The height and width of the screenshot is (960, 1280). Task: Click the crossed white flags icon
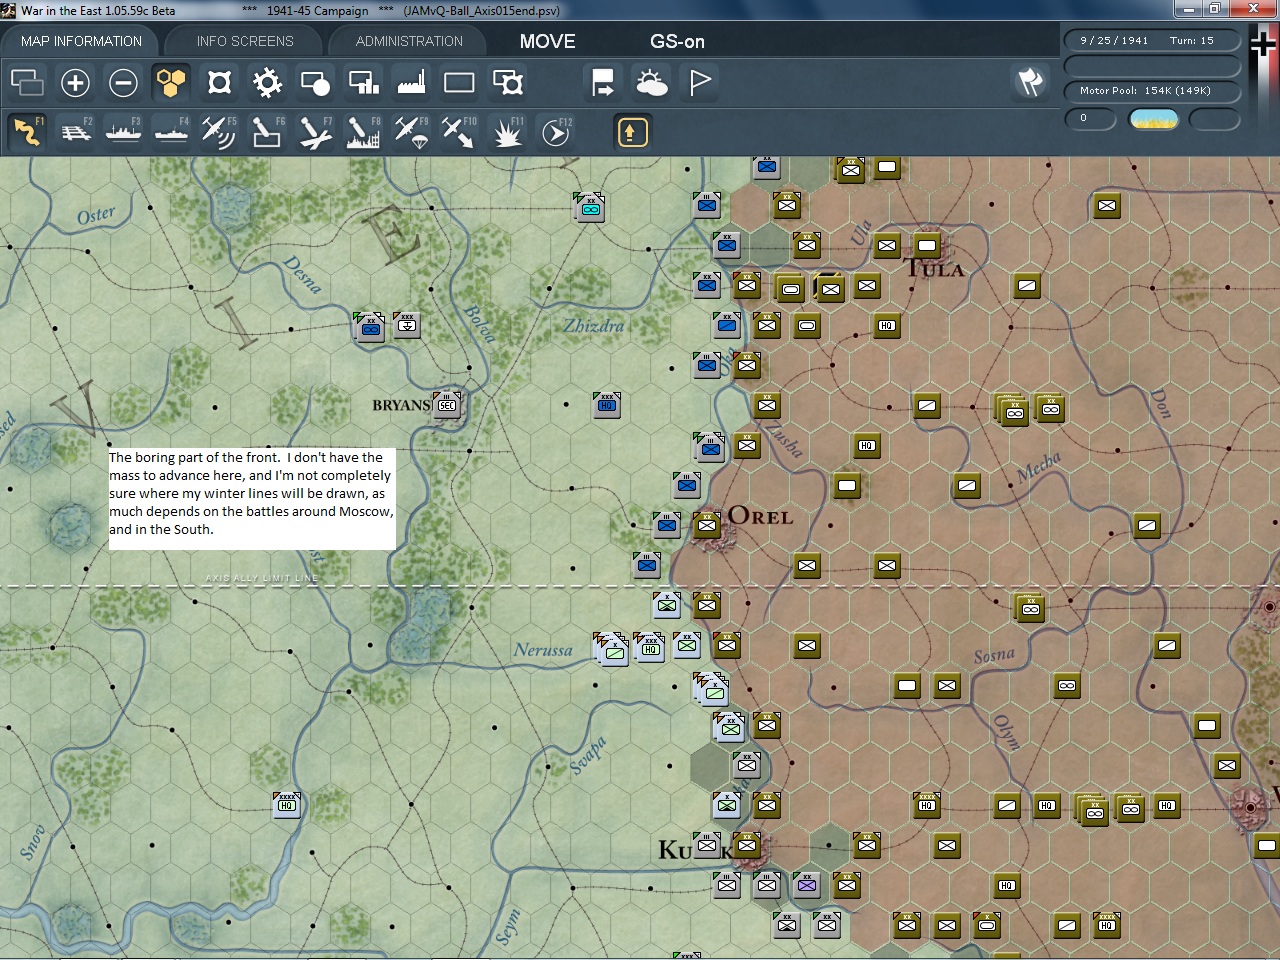coord(1030,82)
